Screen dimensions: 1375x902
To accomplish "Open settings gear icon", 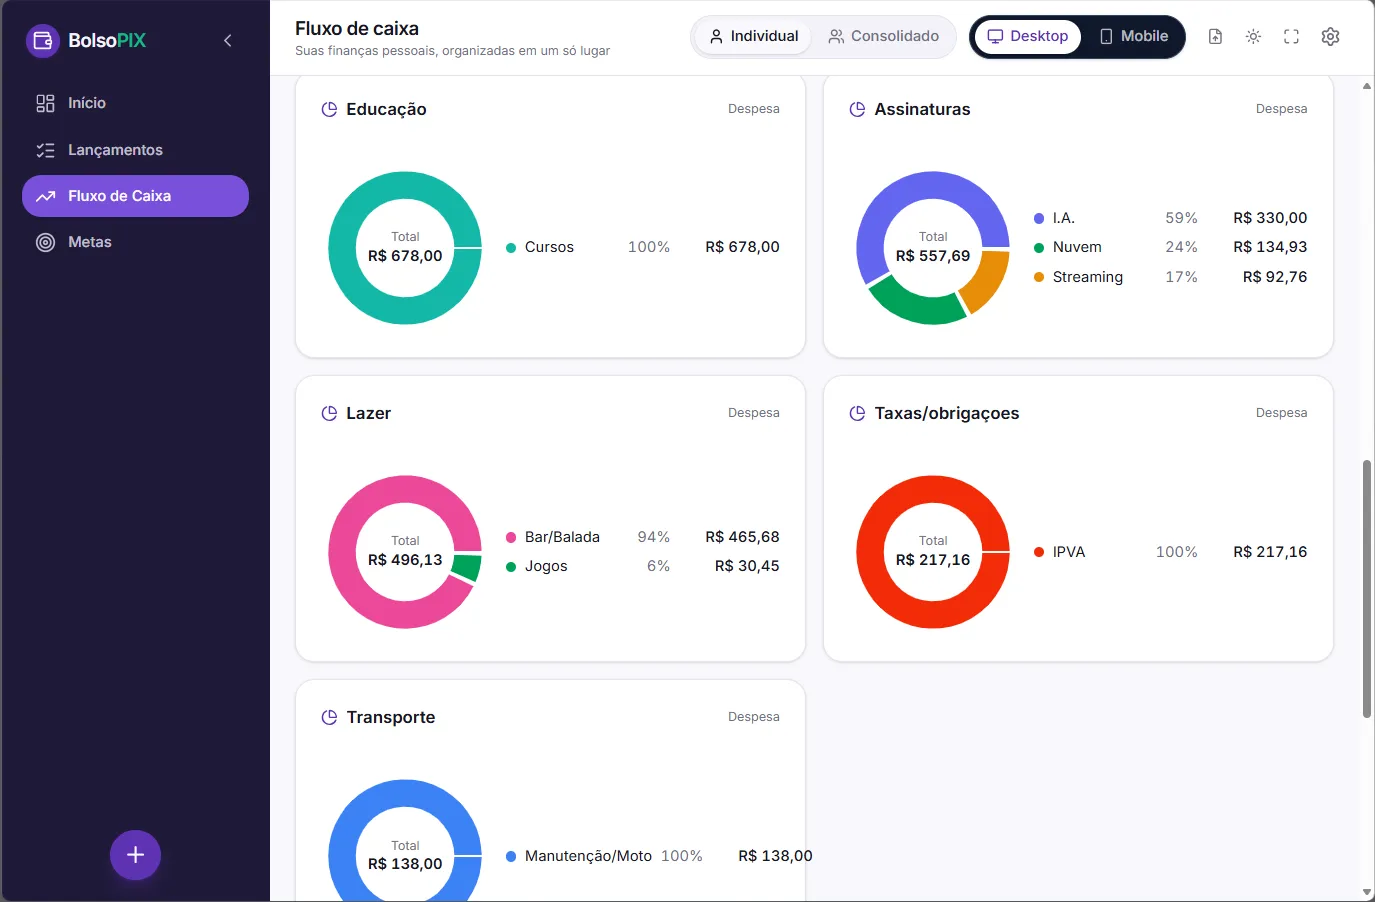I will 1330,37.
